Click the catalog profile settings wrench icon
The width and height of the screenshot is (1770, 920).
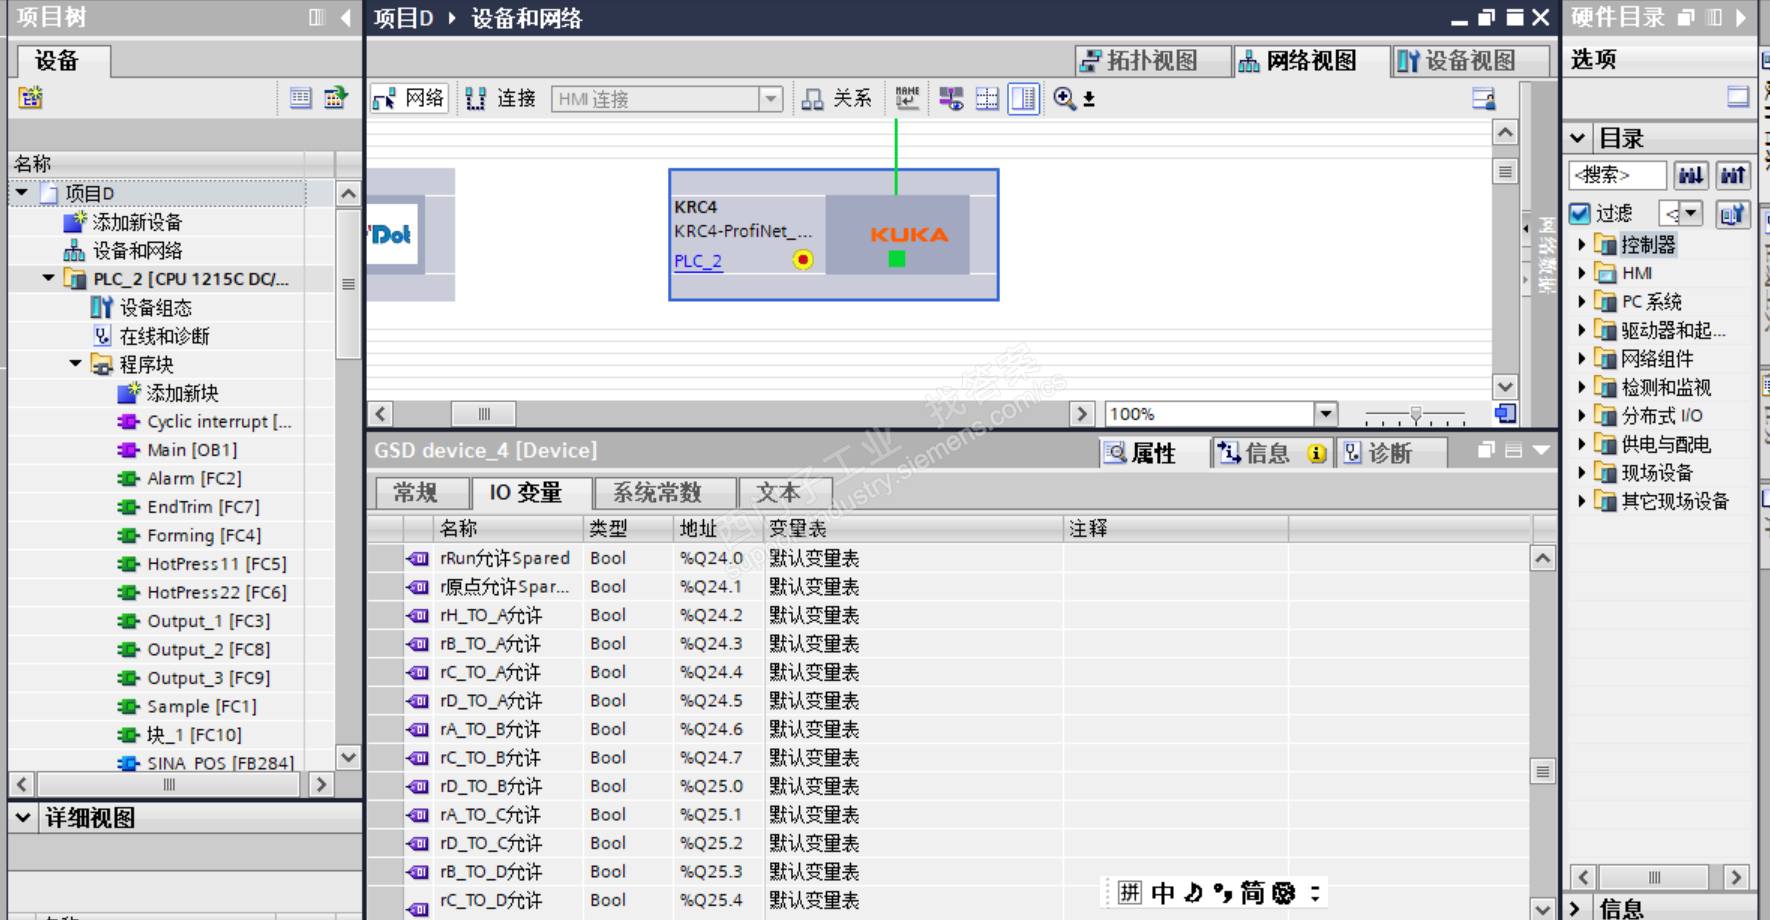[x=1733, y=213]
